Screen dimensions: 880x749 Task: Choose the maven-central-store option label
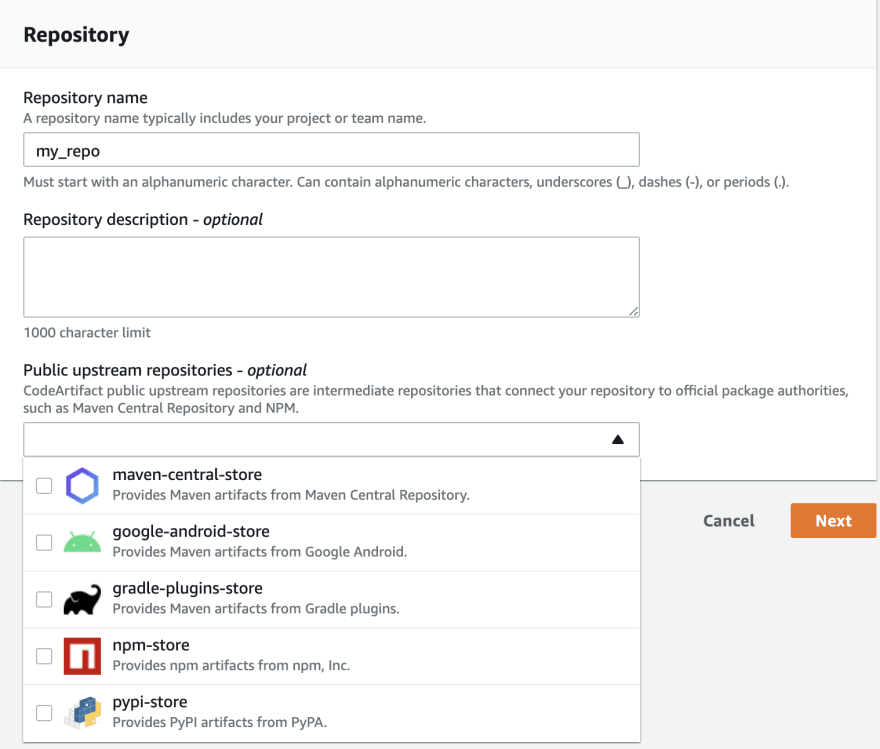[x=187, y=475]
